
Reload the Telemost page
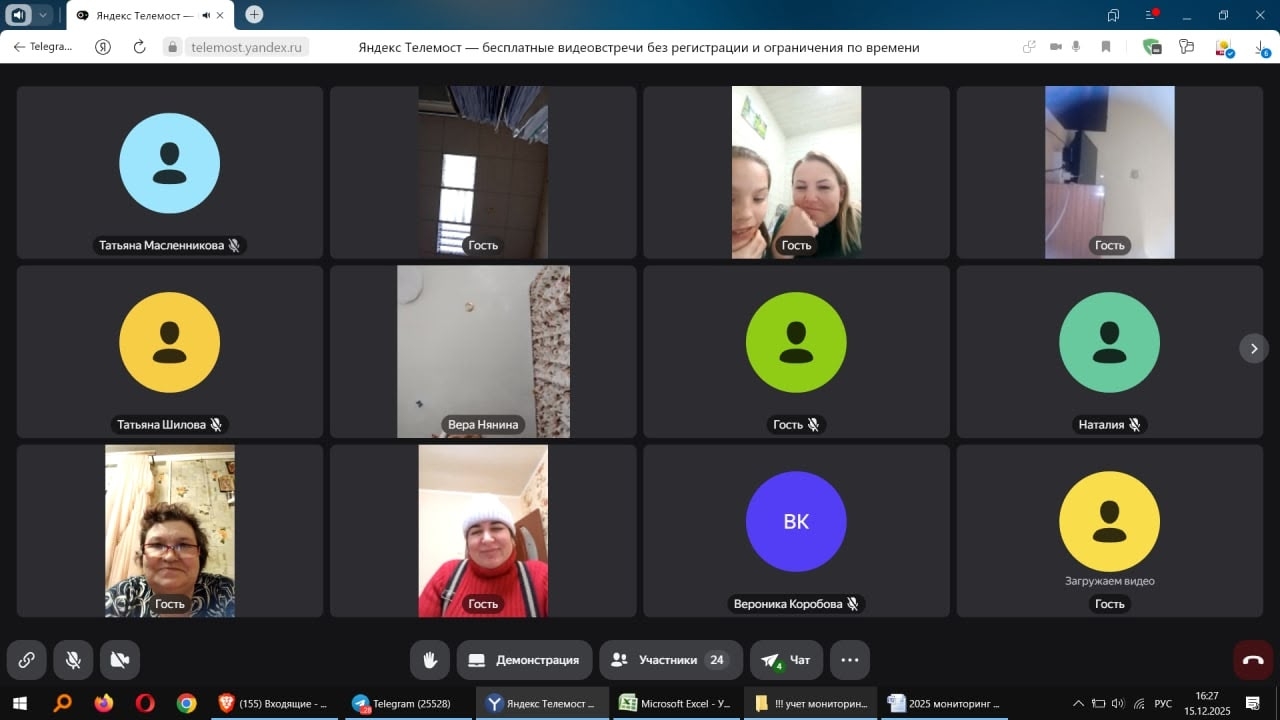pyautogui.click(x=139, y=47)
